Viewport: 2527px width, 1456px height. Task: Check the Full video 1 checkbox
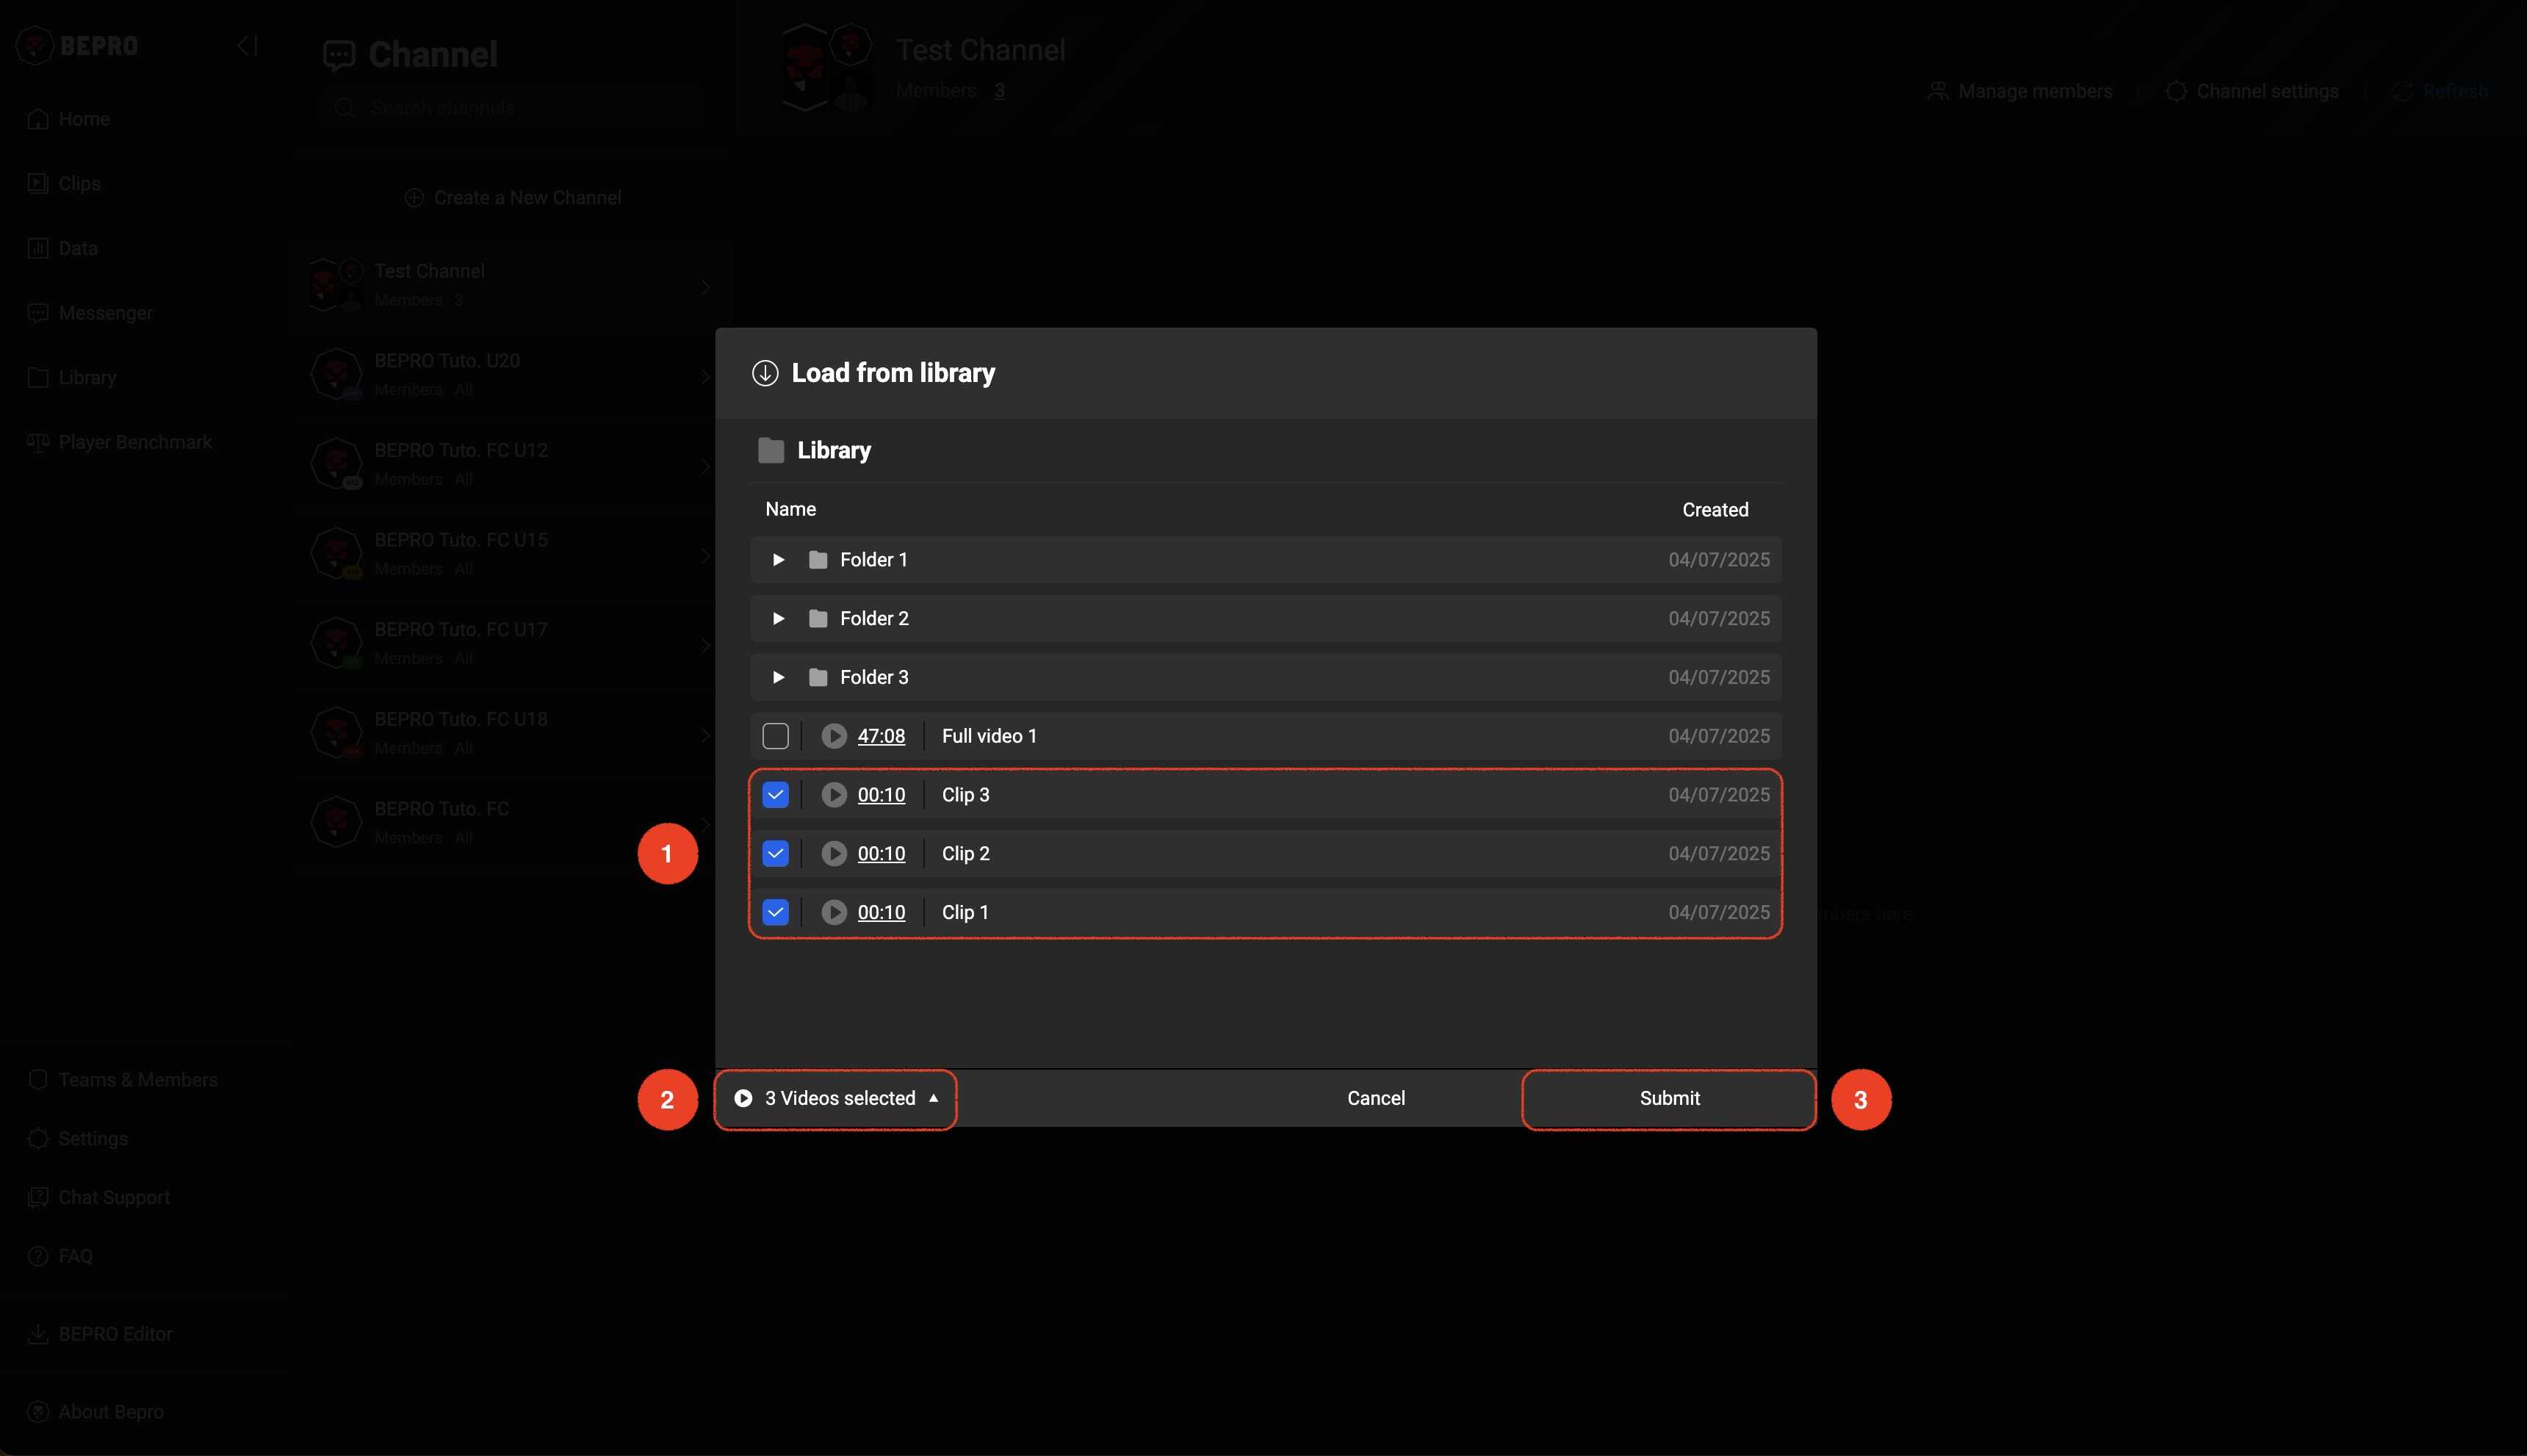click(x=775, y=736)
